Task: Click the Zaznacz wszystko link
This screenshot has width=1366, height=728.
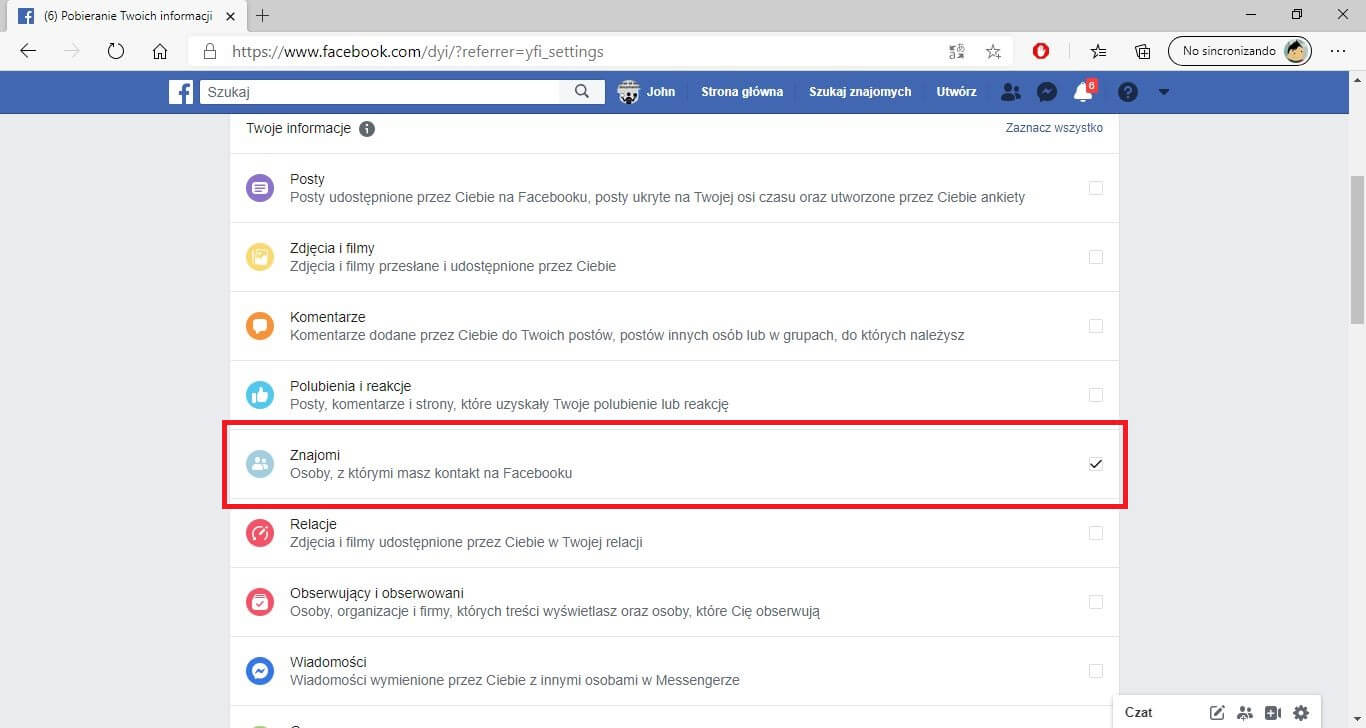Action: (x=1054, y=128)
